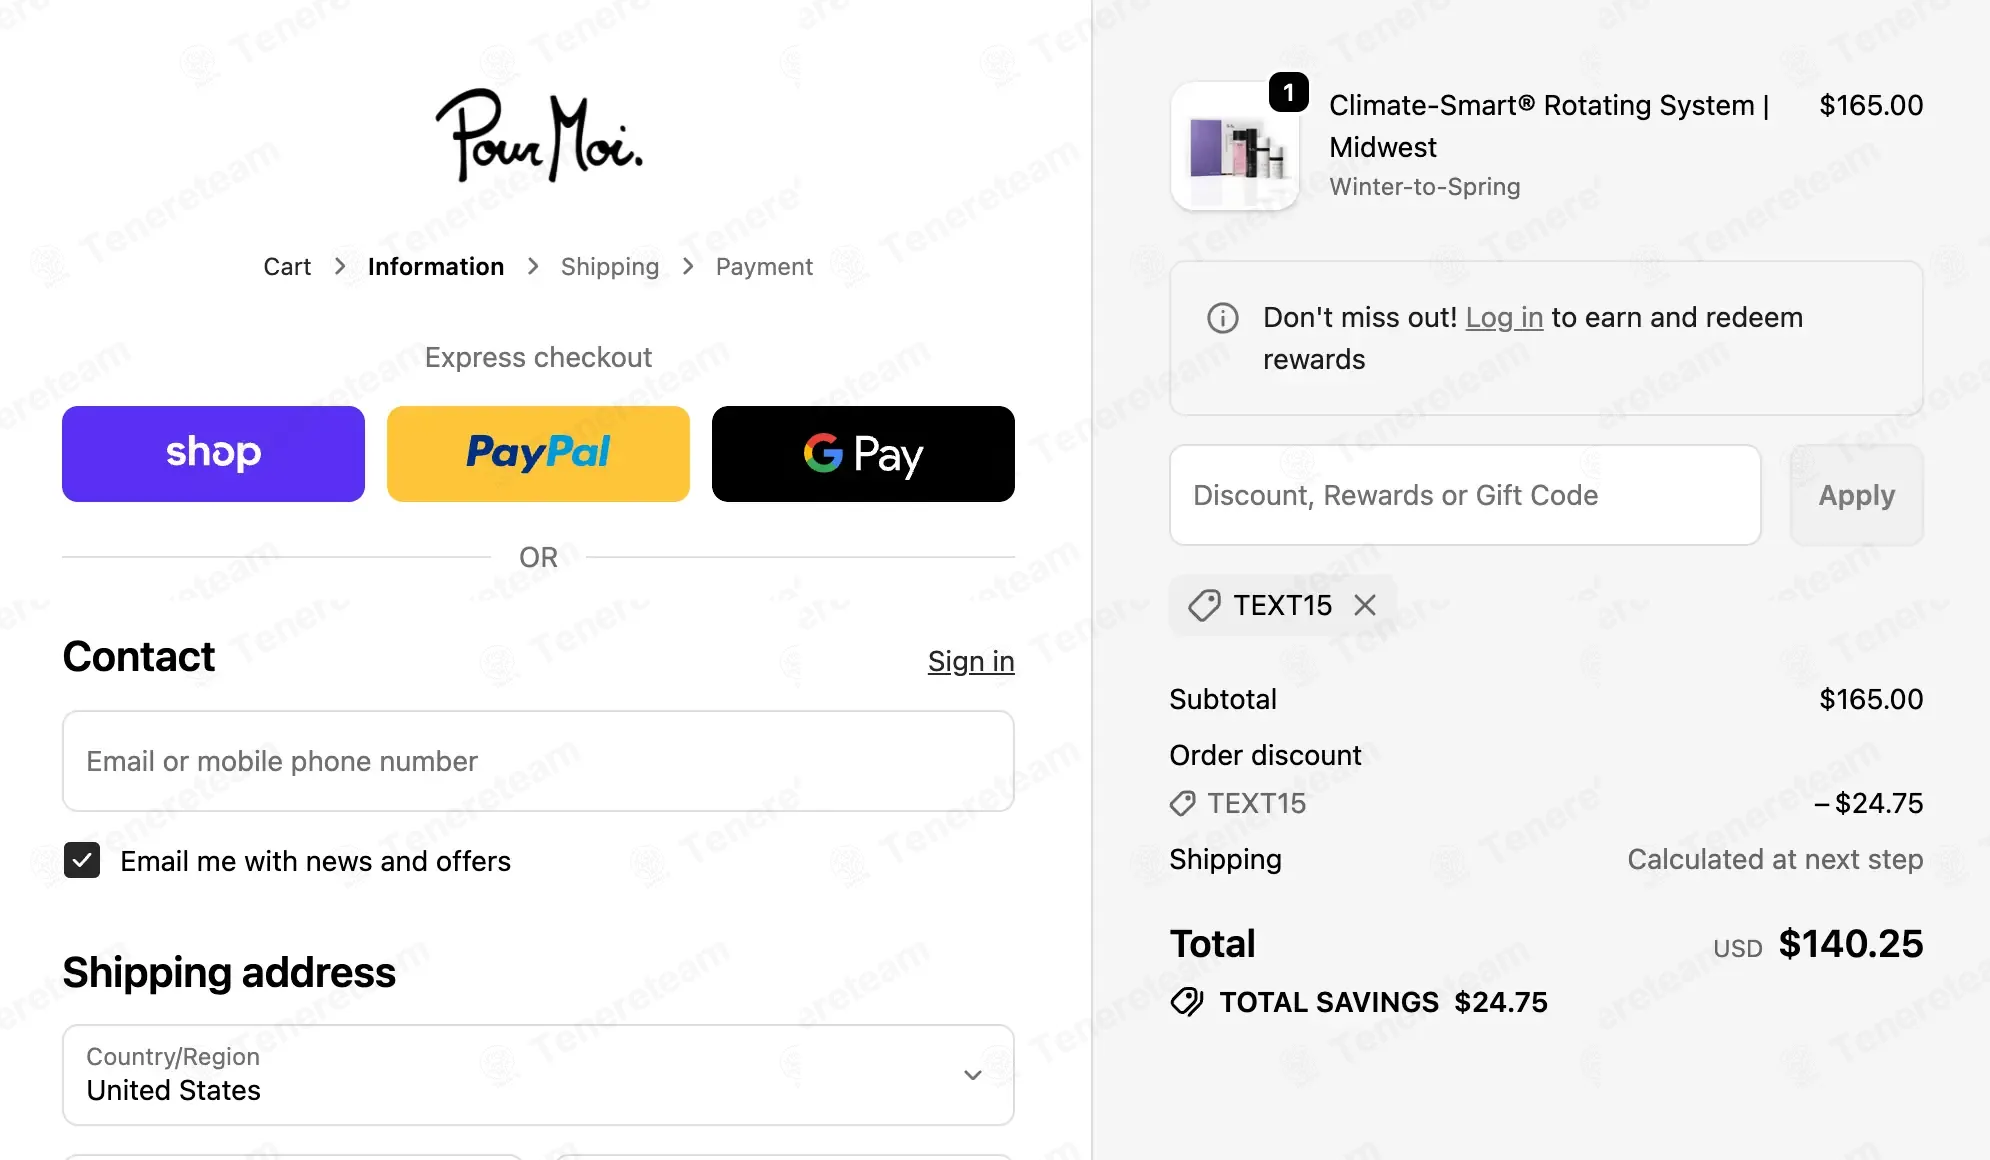Select the Shipping breadcrumb step
Image resolution: width=1990 pixels, height=1160 pixels.
pos(610,267)
